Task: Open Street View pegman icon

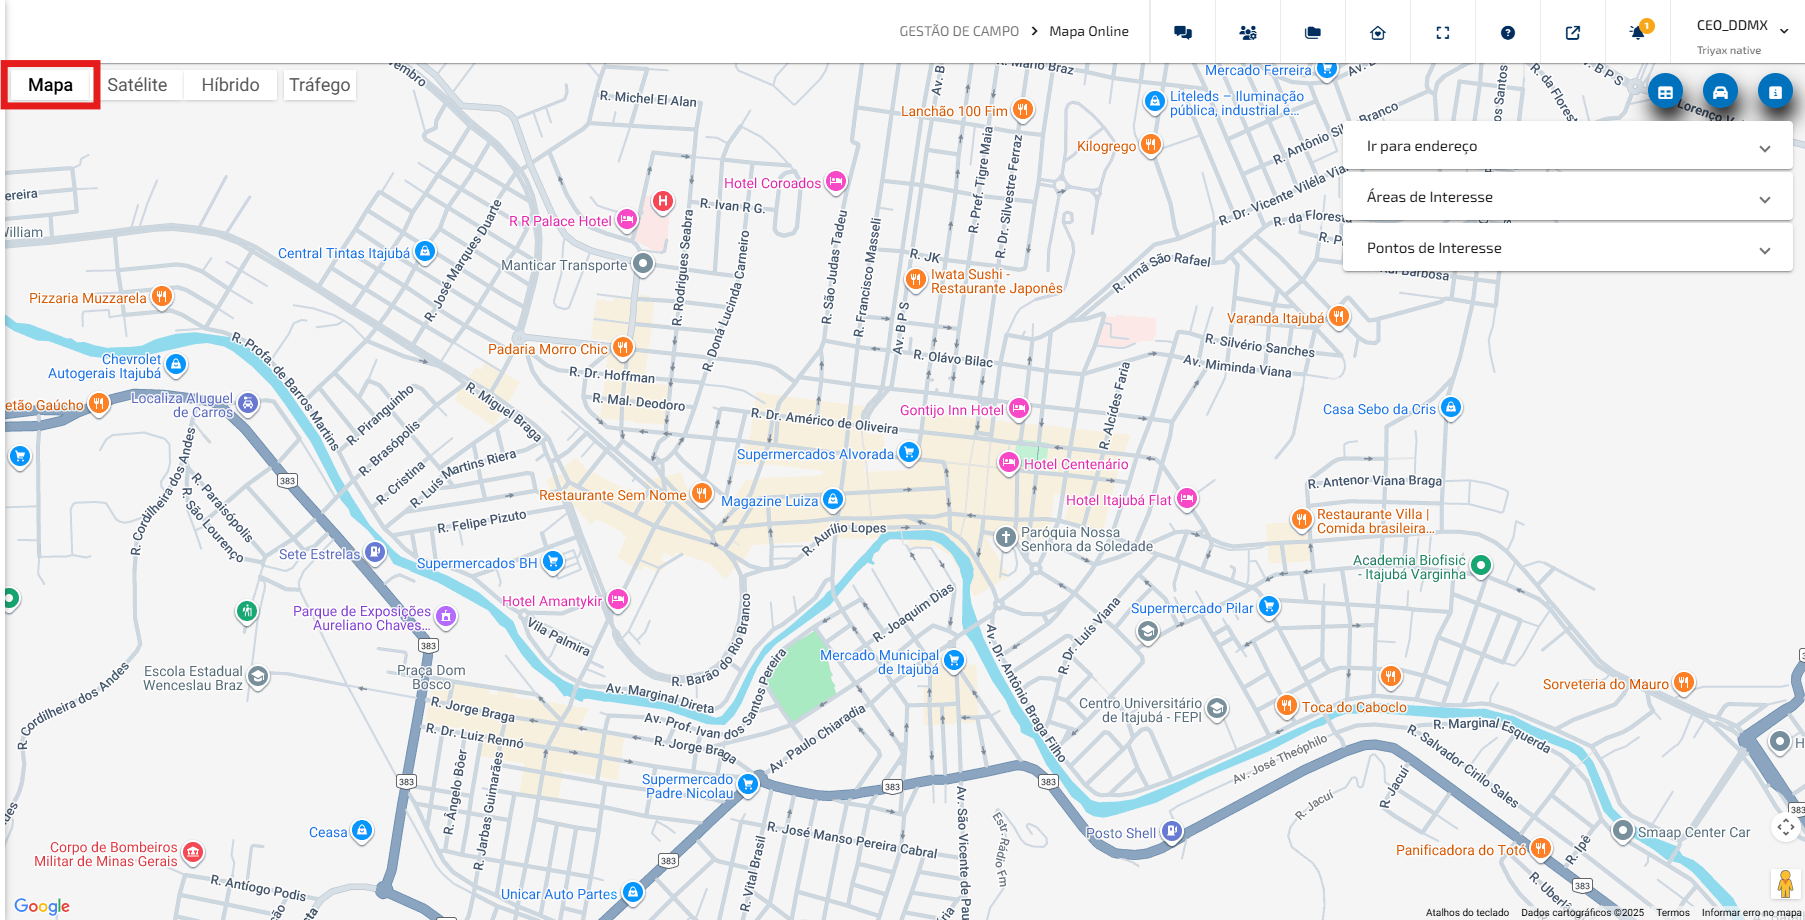Action: [1785, 884]
